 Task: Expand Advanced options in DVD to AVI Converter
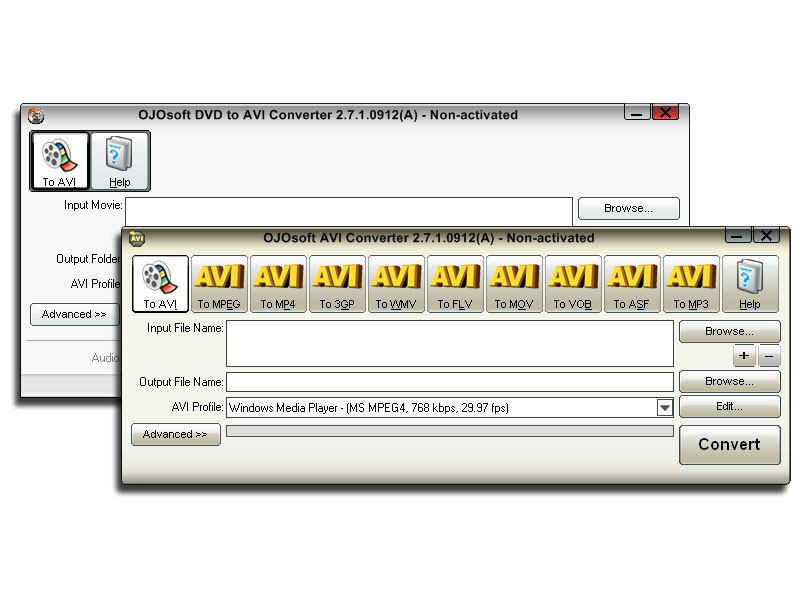coord(74,314)
